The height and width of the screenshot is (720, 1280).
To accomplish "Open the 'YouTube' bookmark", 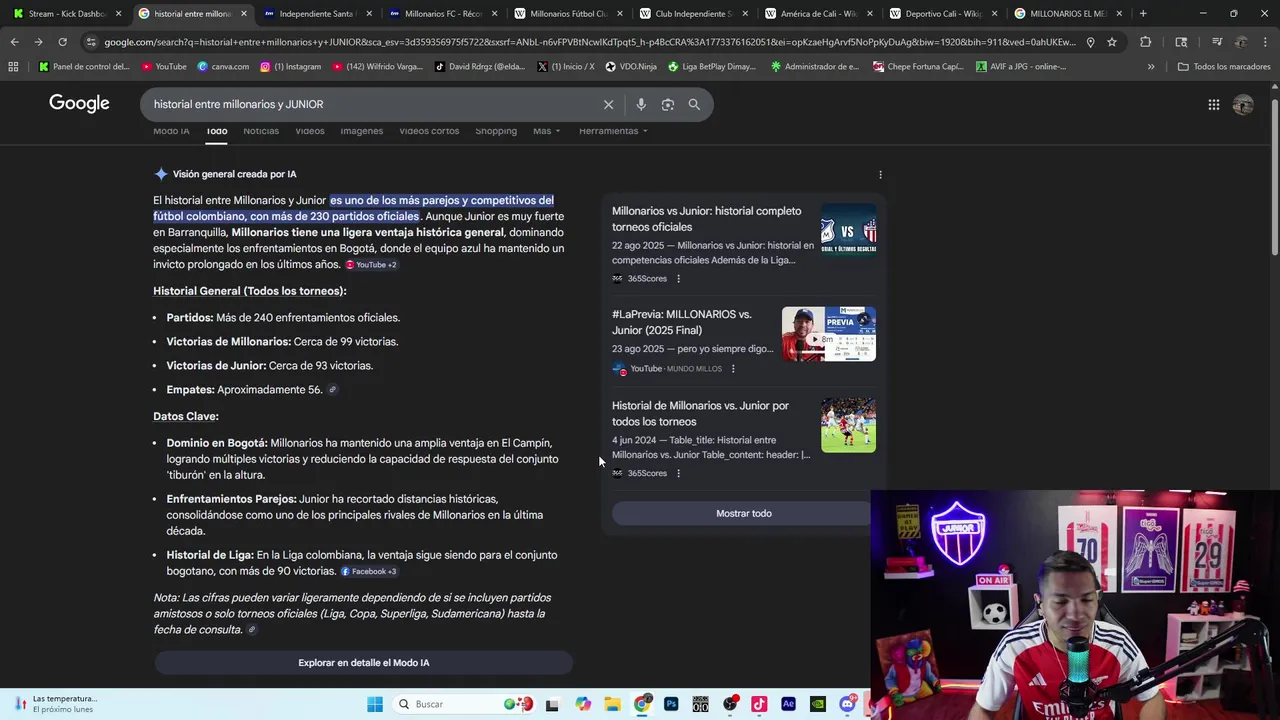I will click(x=164, y=67).
